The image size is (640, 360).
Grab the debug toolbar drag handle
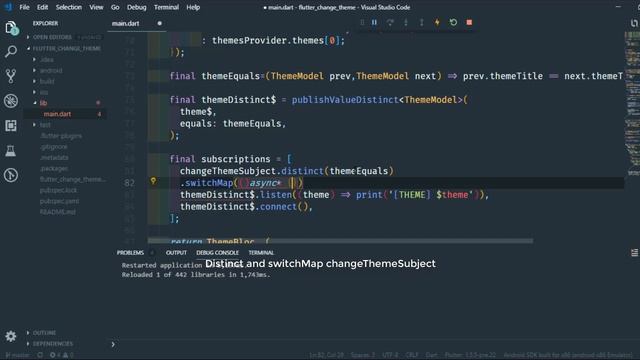(362, 22)
